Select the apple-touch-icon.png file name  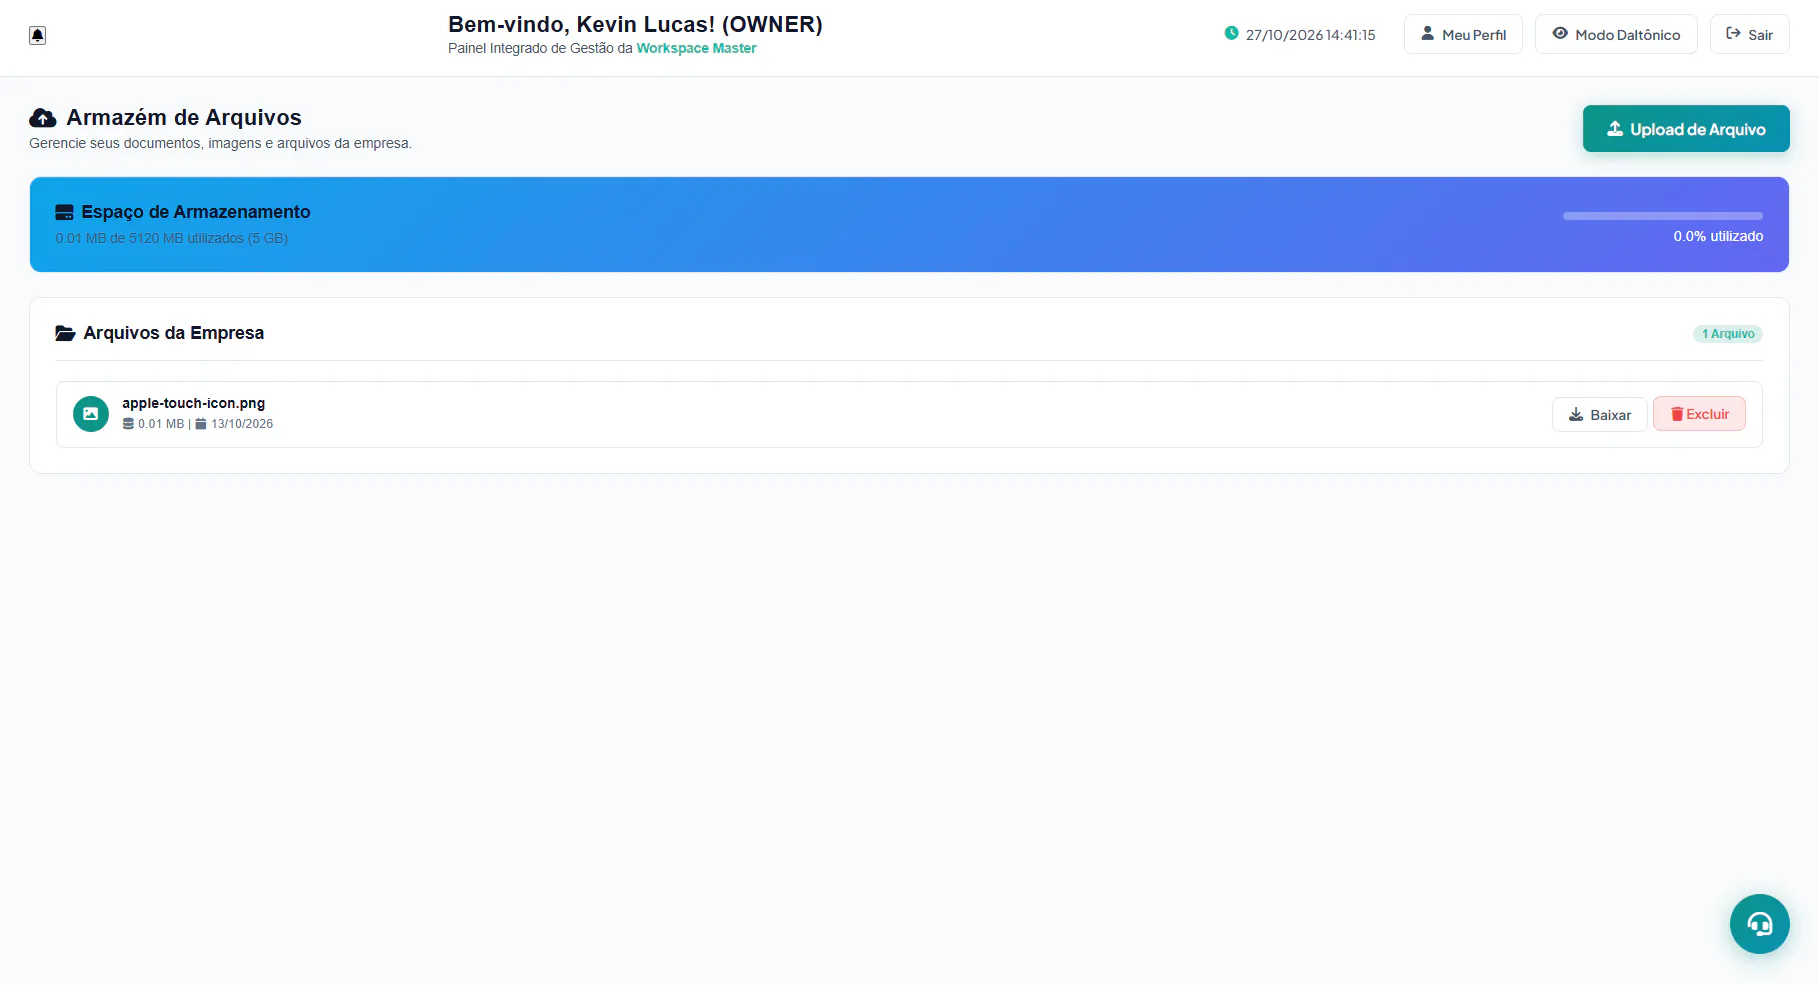tap(194, 403)
